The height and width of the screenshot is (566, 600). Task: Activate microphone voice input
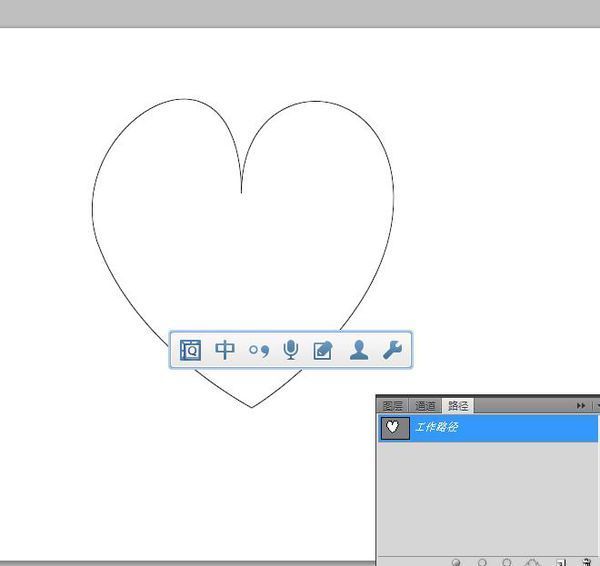click(x=290, y=350)
